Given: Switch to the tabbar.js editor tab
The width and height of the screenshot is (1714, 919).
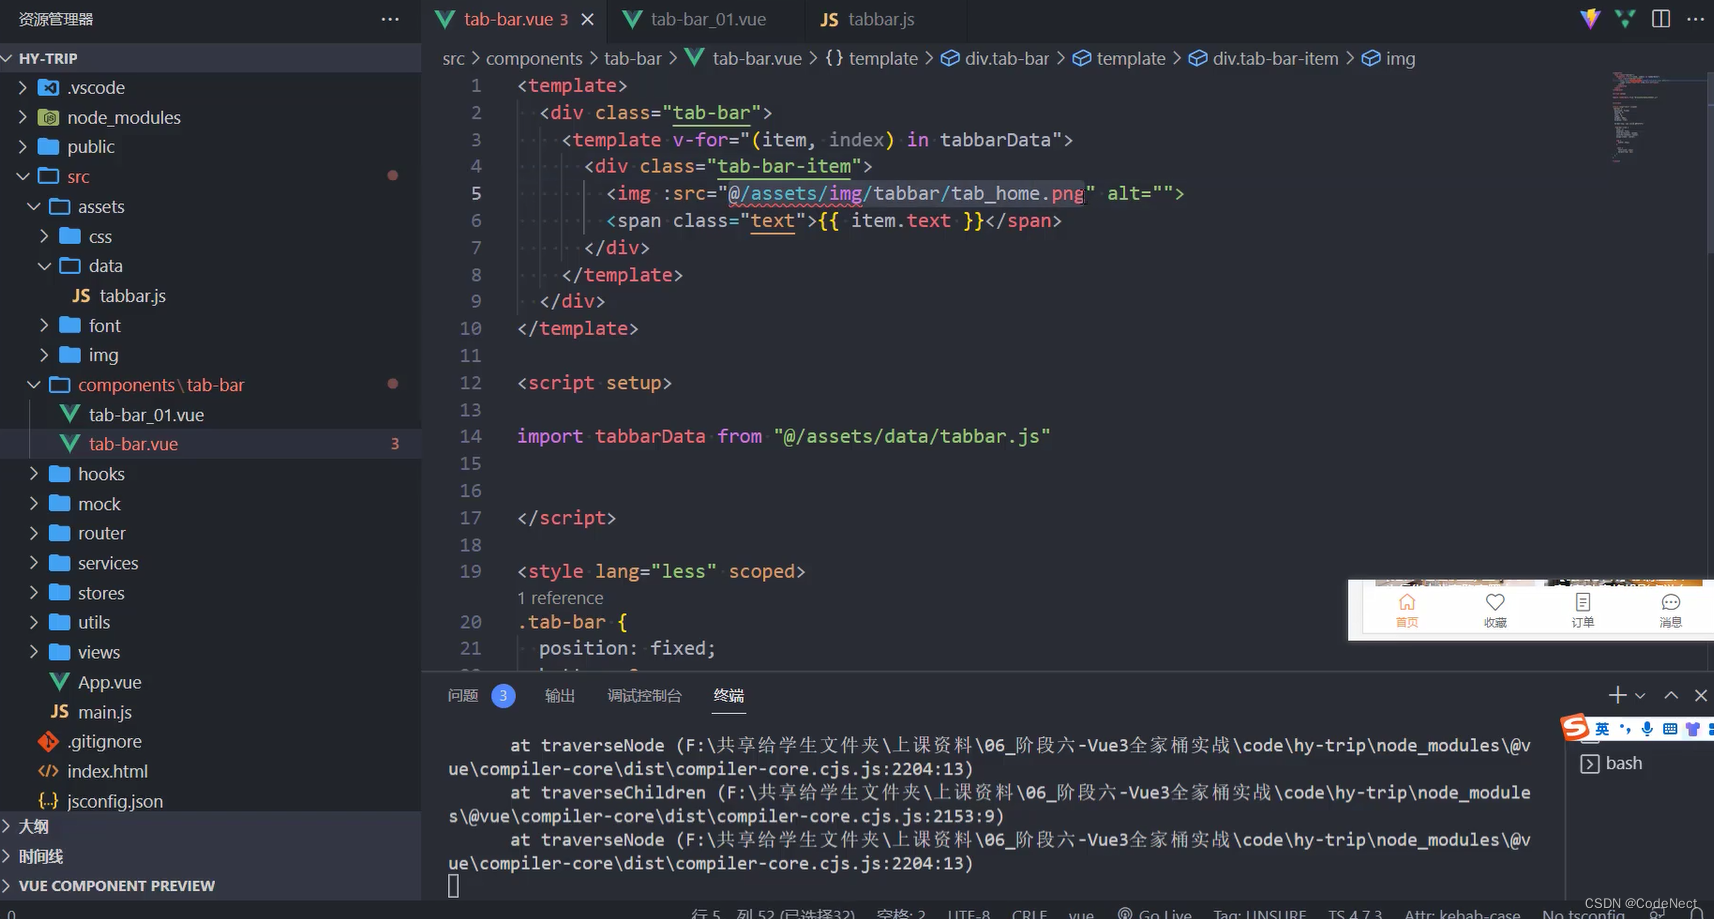Looking at the screenshot, I should point(867,19).
